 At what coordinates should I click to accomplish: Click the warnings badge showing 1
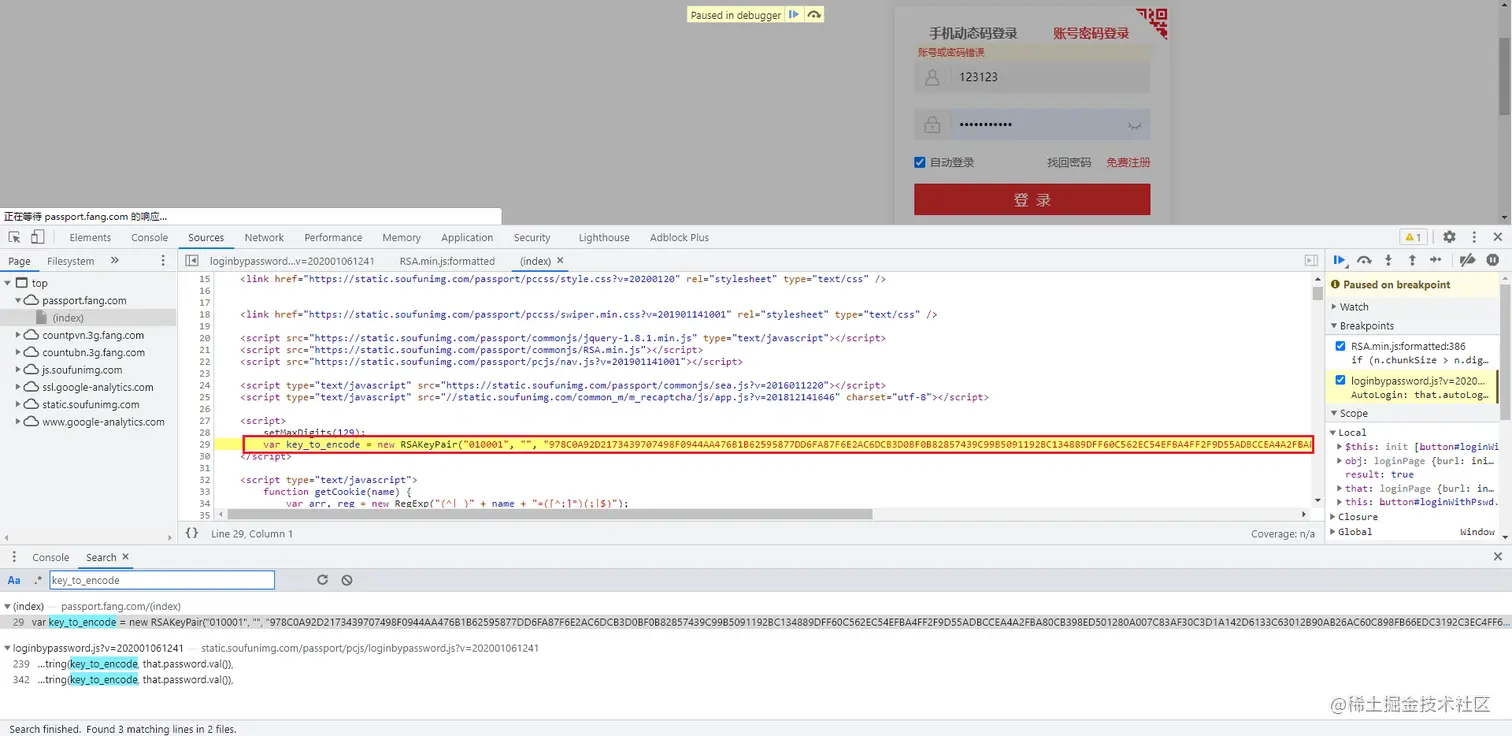[1413, 237]
